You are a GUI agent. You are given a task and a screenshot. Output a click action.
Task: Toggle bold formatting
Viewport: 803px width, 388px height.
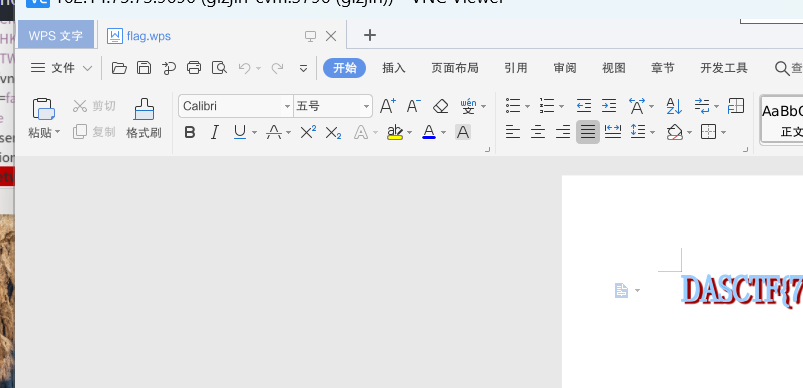[x=190, y=133]
